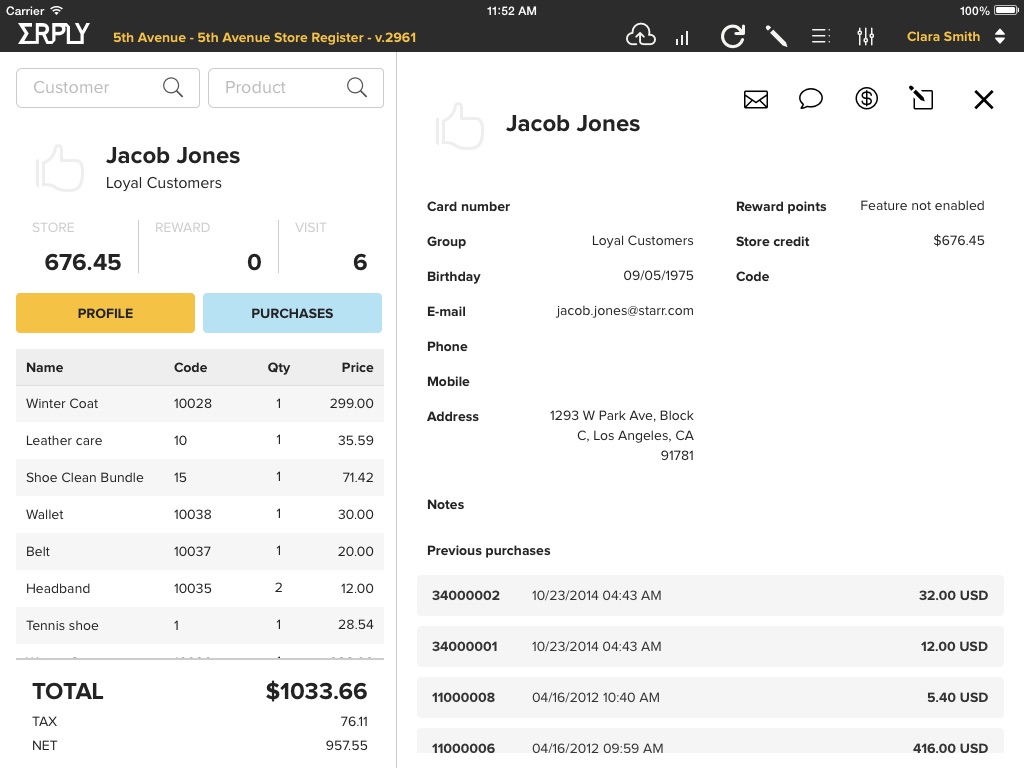Click the edit customer icon

pyautogui.click(x=921, y=98)
